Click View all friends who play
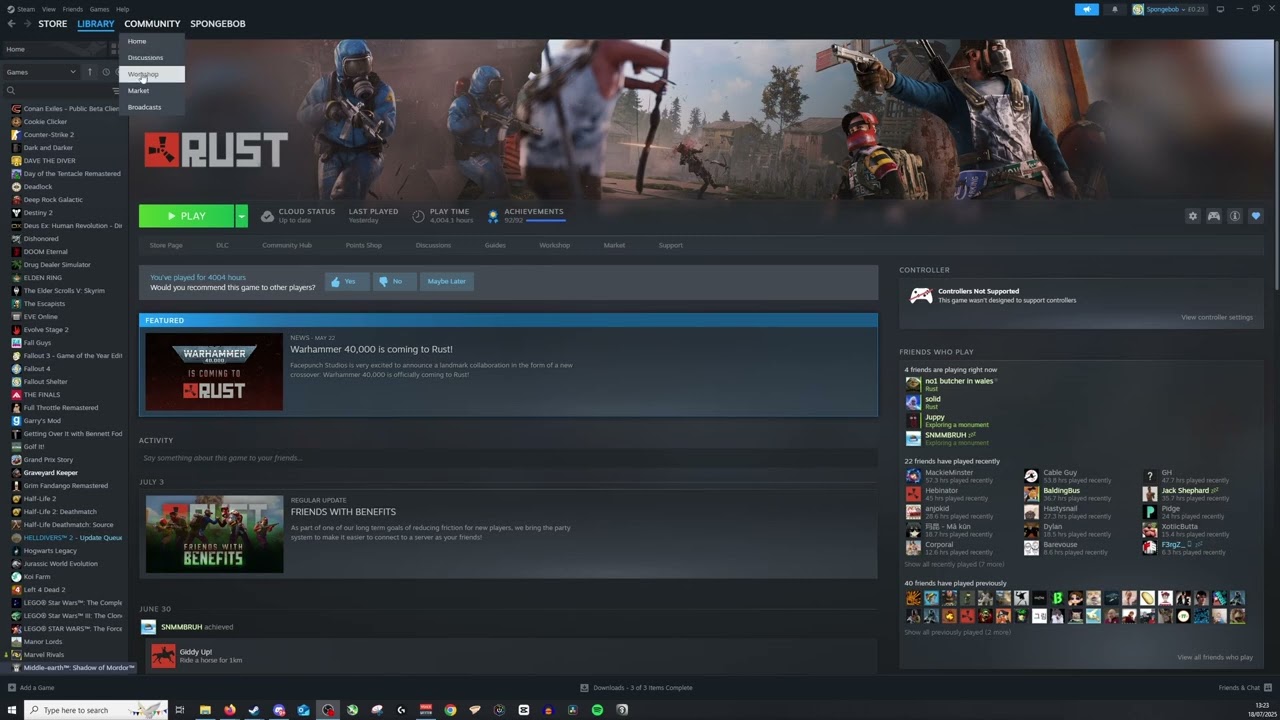1280x720 pixels. point(1215,657)
